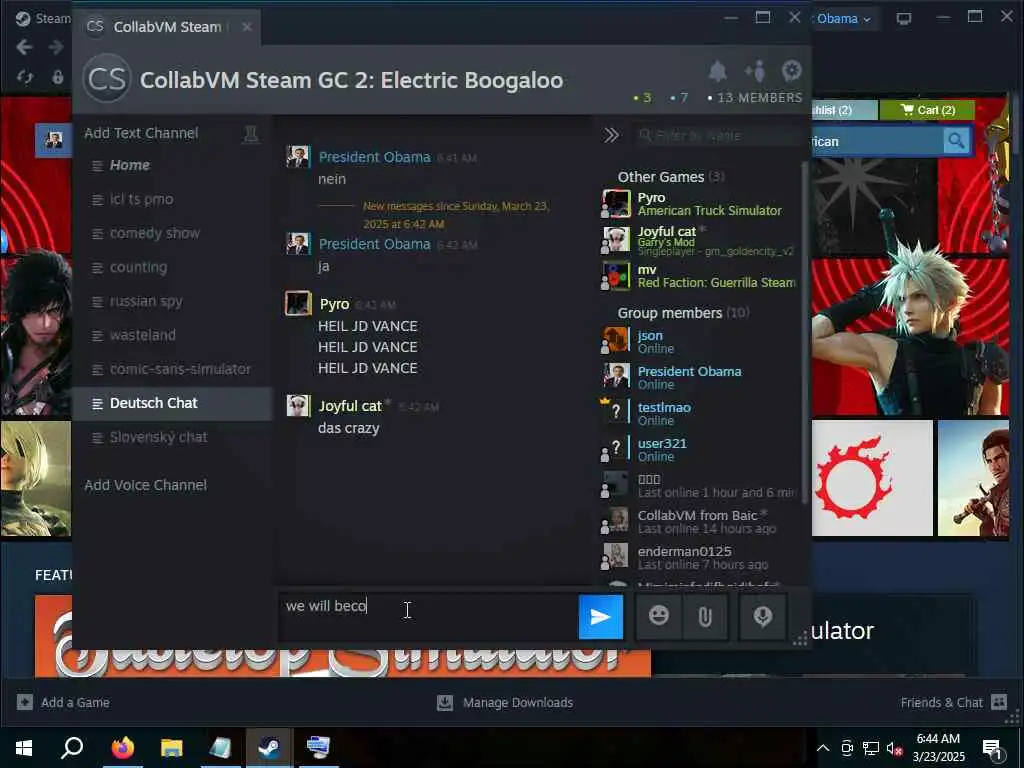Select CollabVM from Baic member
Screen dimensions: 1024x768
click(699, 521)
